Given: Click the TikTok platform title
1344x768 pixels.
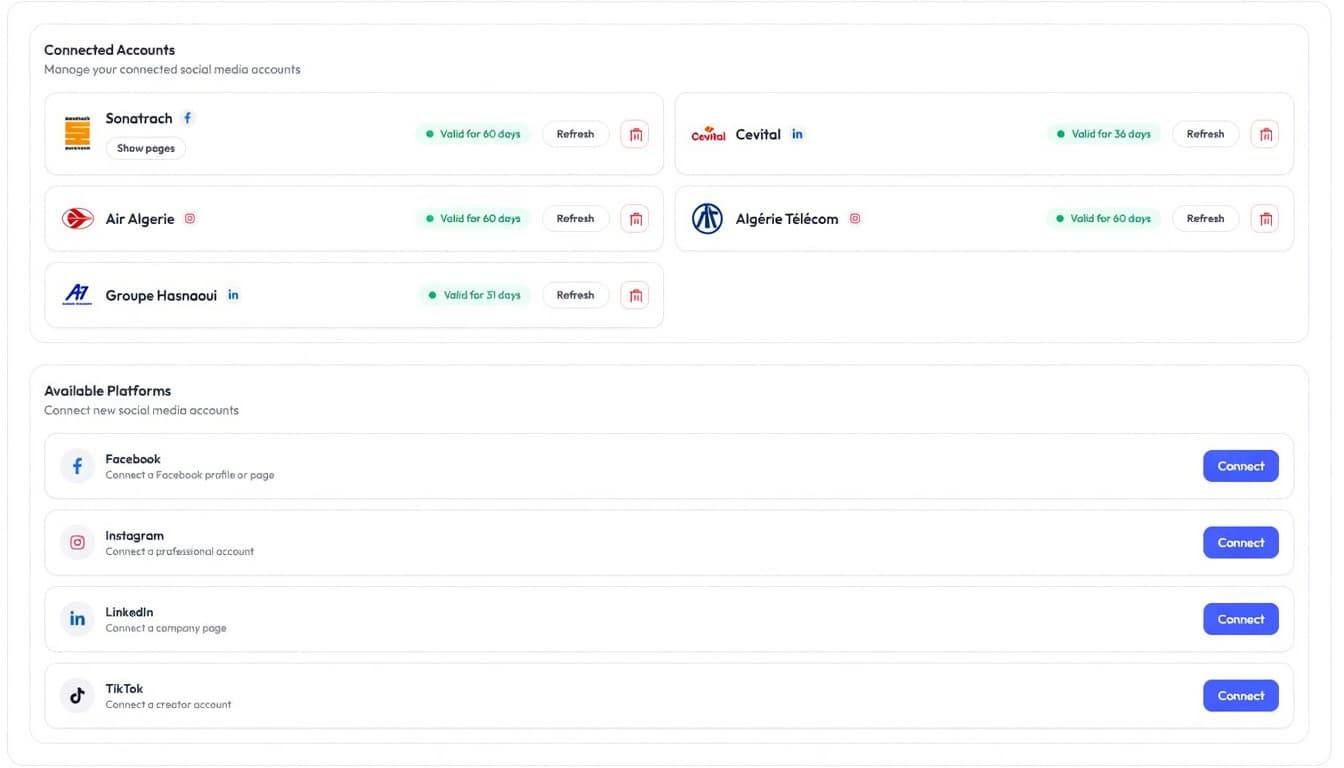Looking at the screenshot, I should pos(124,689).
